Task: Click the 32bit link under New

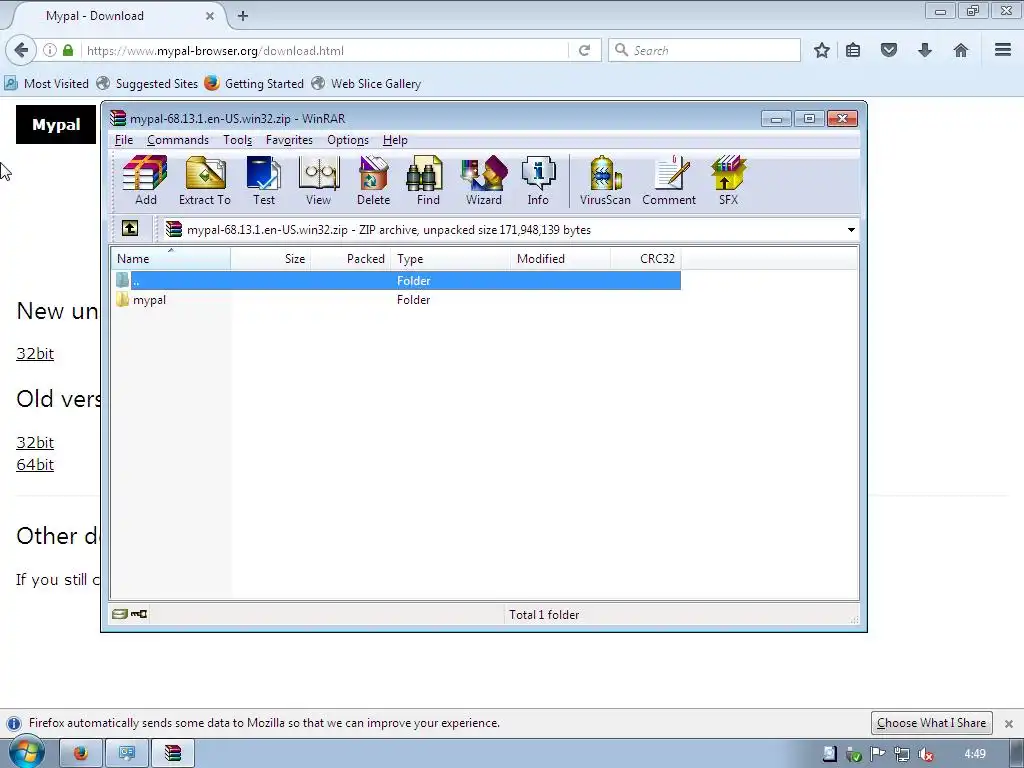Action: pos(35,353)
